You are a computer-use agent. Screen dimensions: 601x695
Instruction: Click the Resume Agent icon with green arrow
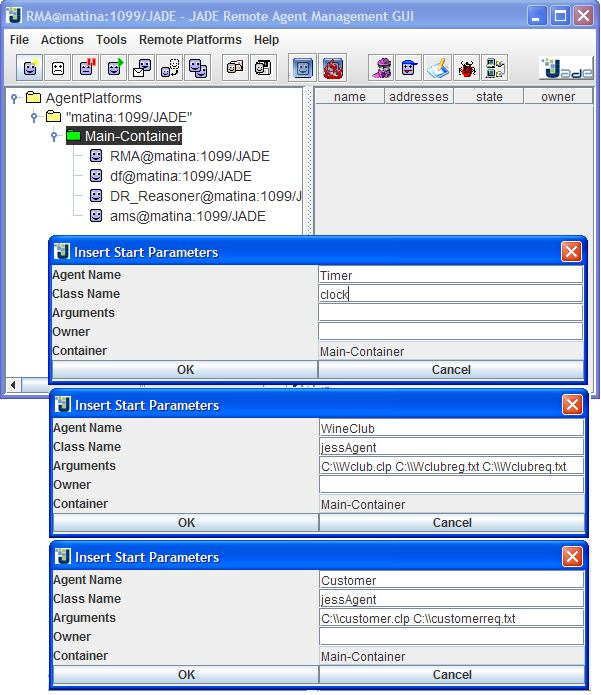click(114, 68)
